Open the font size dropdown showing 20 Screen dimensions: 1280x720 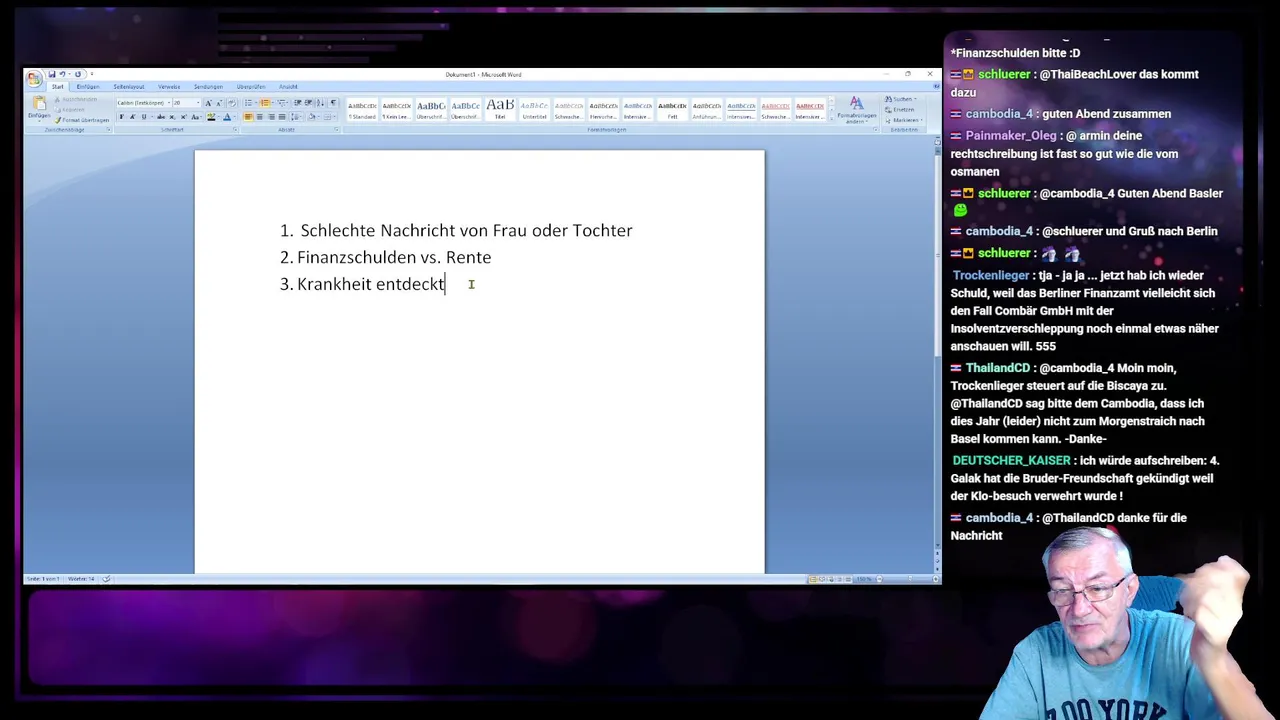[x=187, y=103]
